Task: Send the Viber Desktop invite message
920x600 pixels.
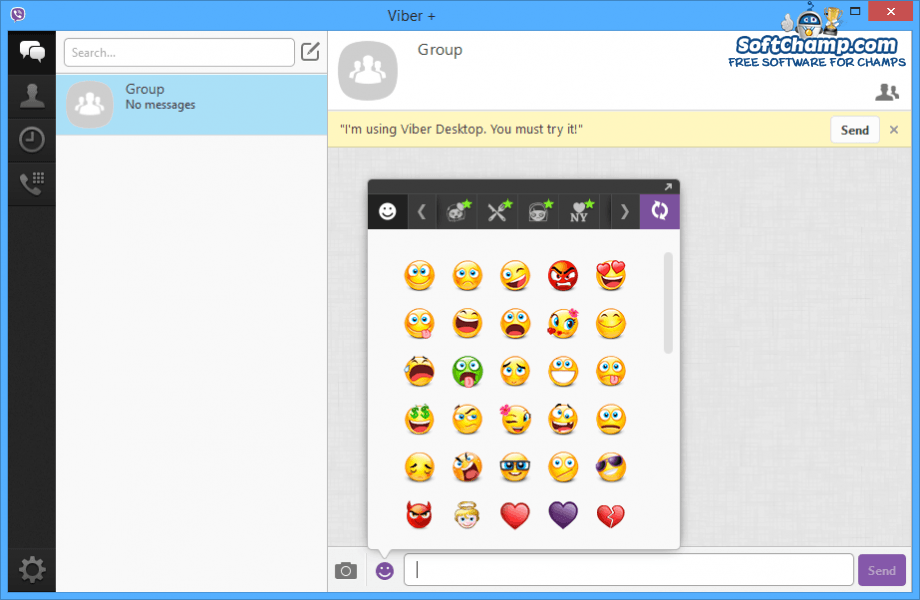Action: [x=854, y=130]
